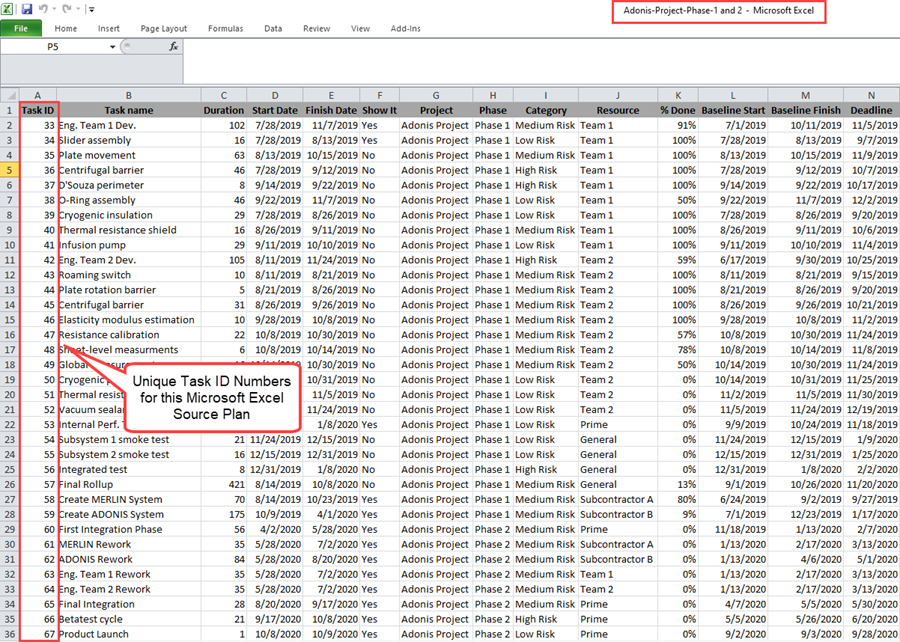Open the File menu
Viewport: 900px width, 642px height.
click(20, 28)
